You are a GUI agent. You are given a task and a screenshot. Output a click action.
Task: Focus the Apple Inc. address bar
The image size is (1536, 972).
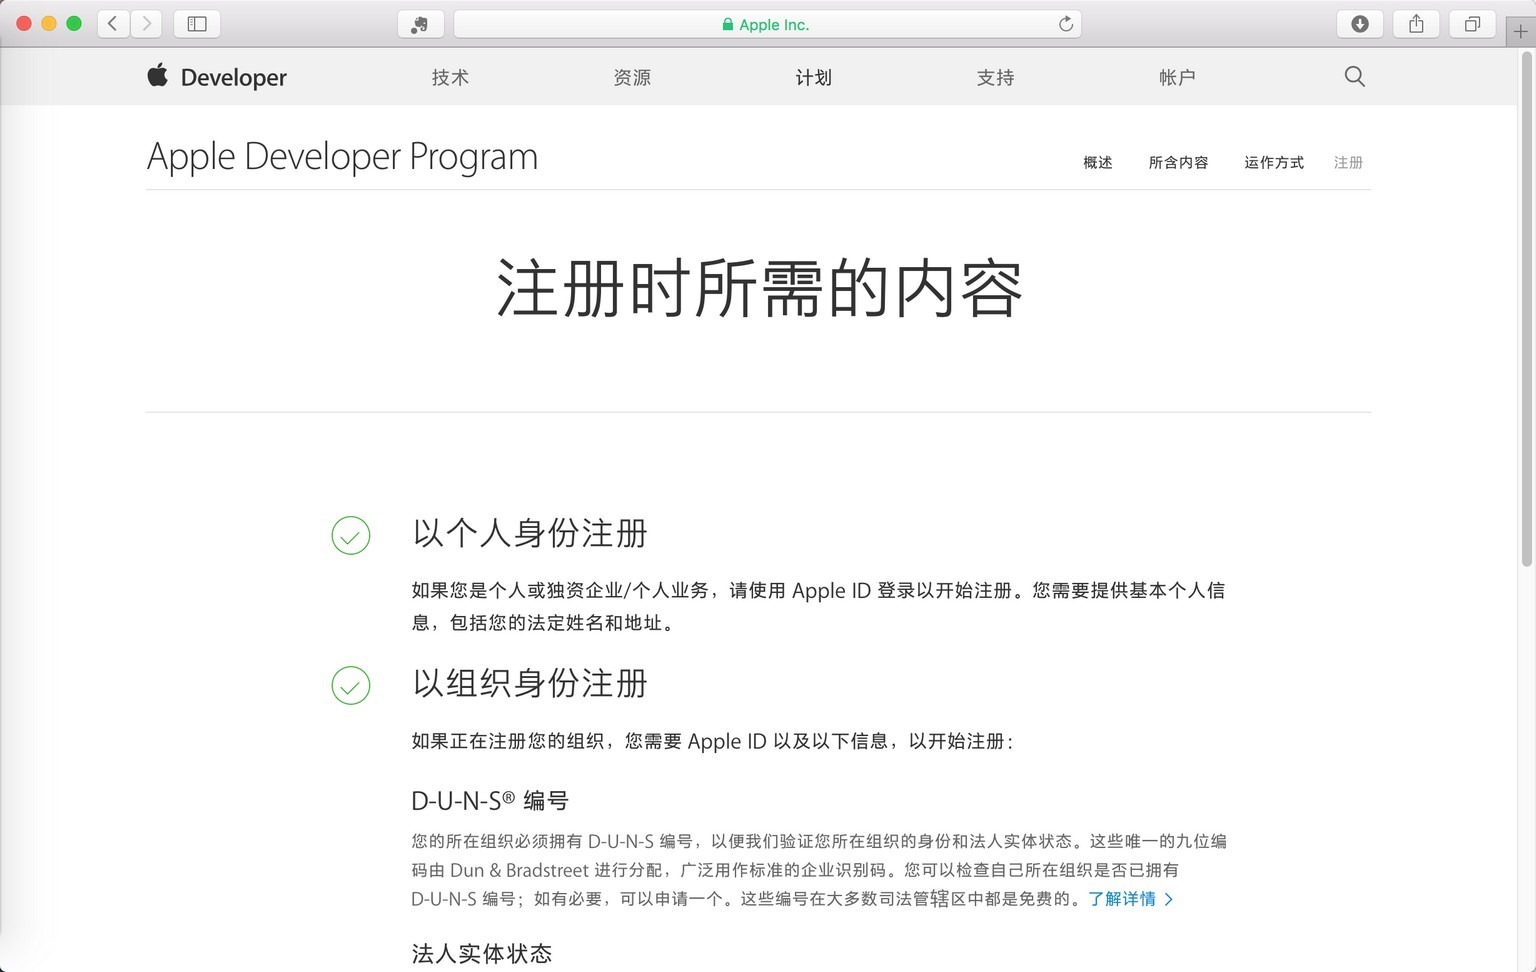tap(767, 24)
